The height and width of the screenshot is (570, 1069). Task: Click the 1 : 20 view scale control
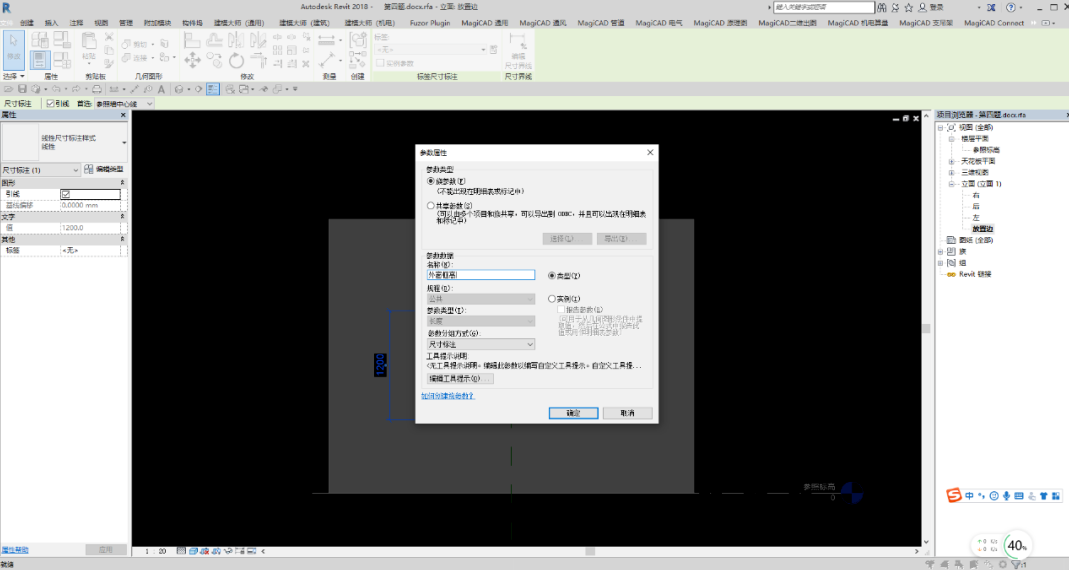(155, 551)
